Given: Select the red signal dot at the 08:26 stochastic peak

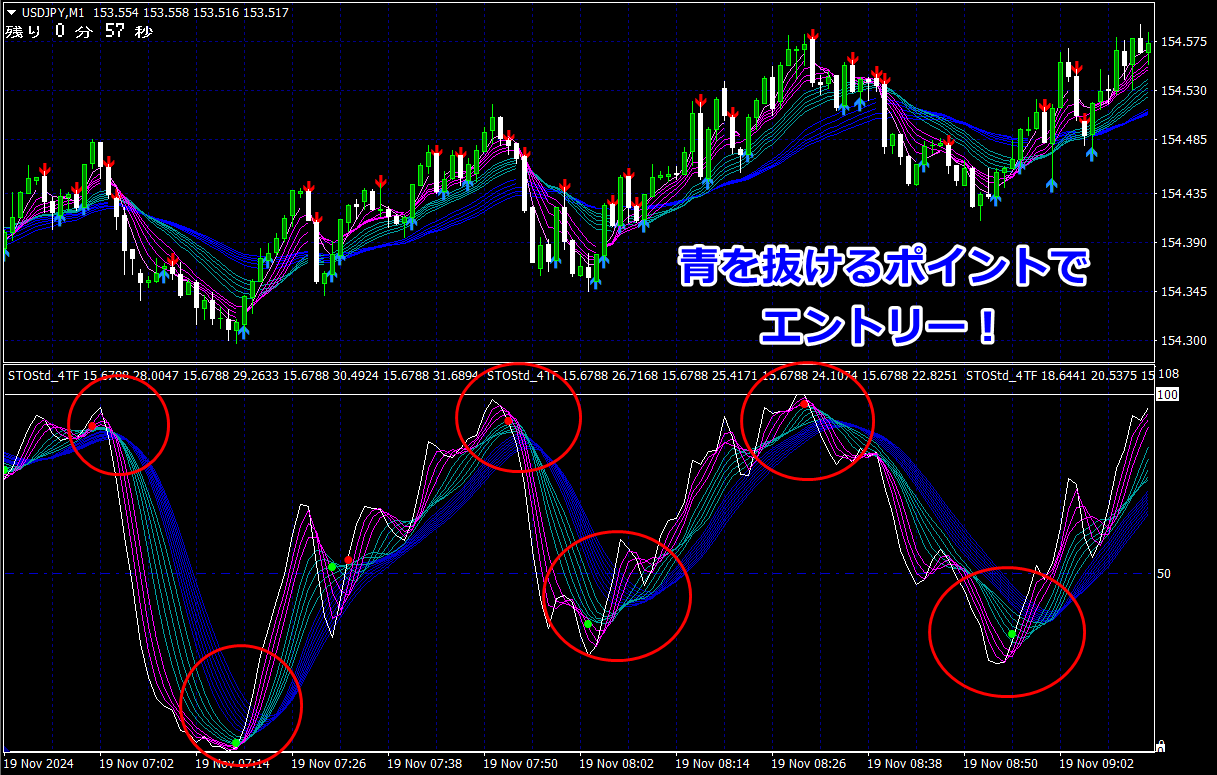Looking at the screenshot, I should (805, 402).
